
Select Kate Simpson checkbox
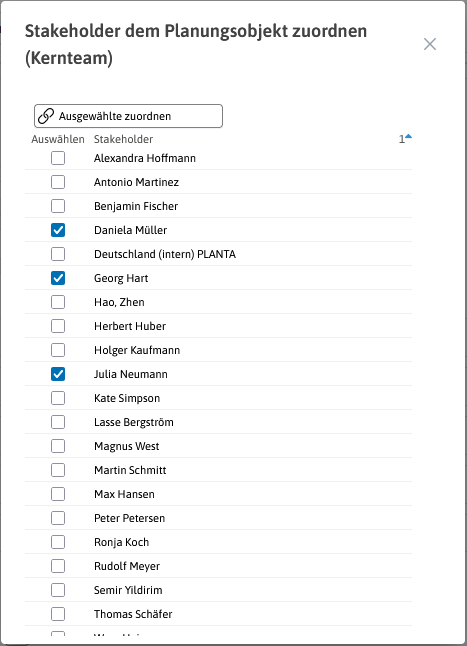point(58,398)
